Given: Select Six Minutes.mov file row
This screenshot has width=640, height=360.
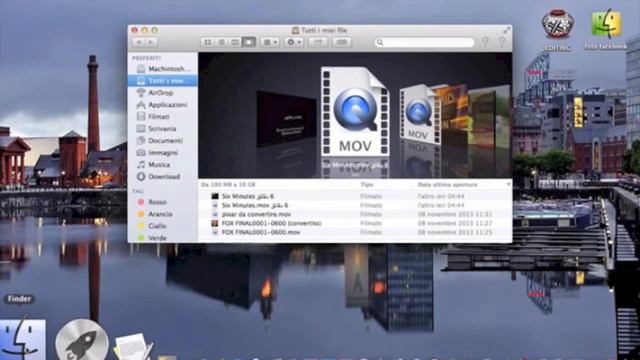Looking at the screenshot, I should pos(355,205).
